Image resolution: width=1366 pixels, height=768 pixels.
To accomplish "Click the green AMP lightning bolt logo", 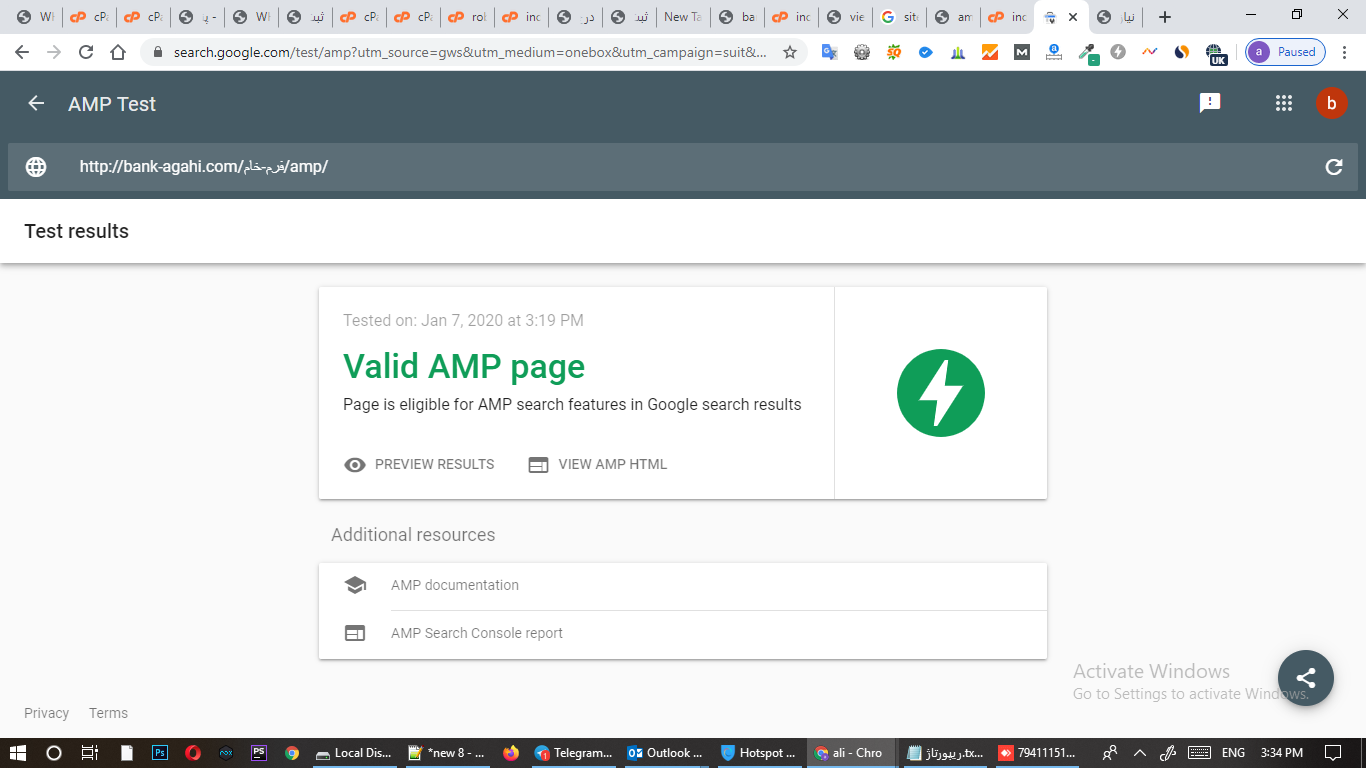I will [x=941, y=393].
